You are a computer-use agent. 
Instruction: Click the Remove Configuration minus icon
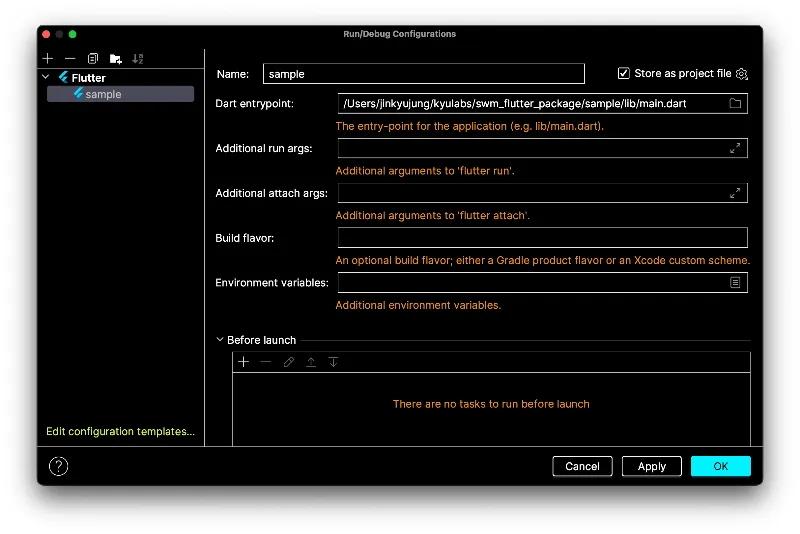coord(70,59)
